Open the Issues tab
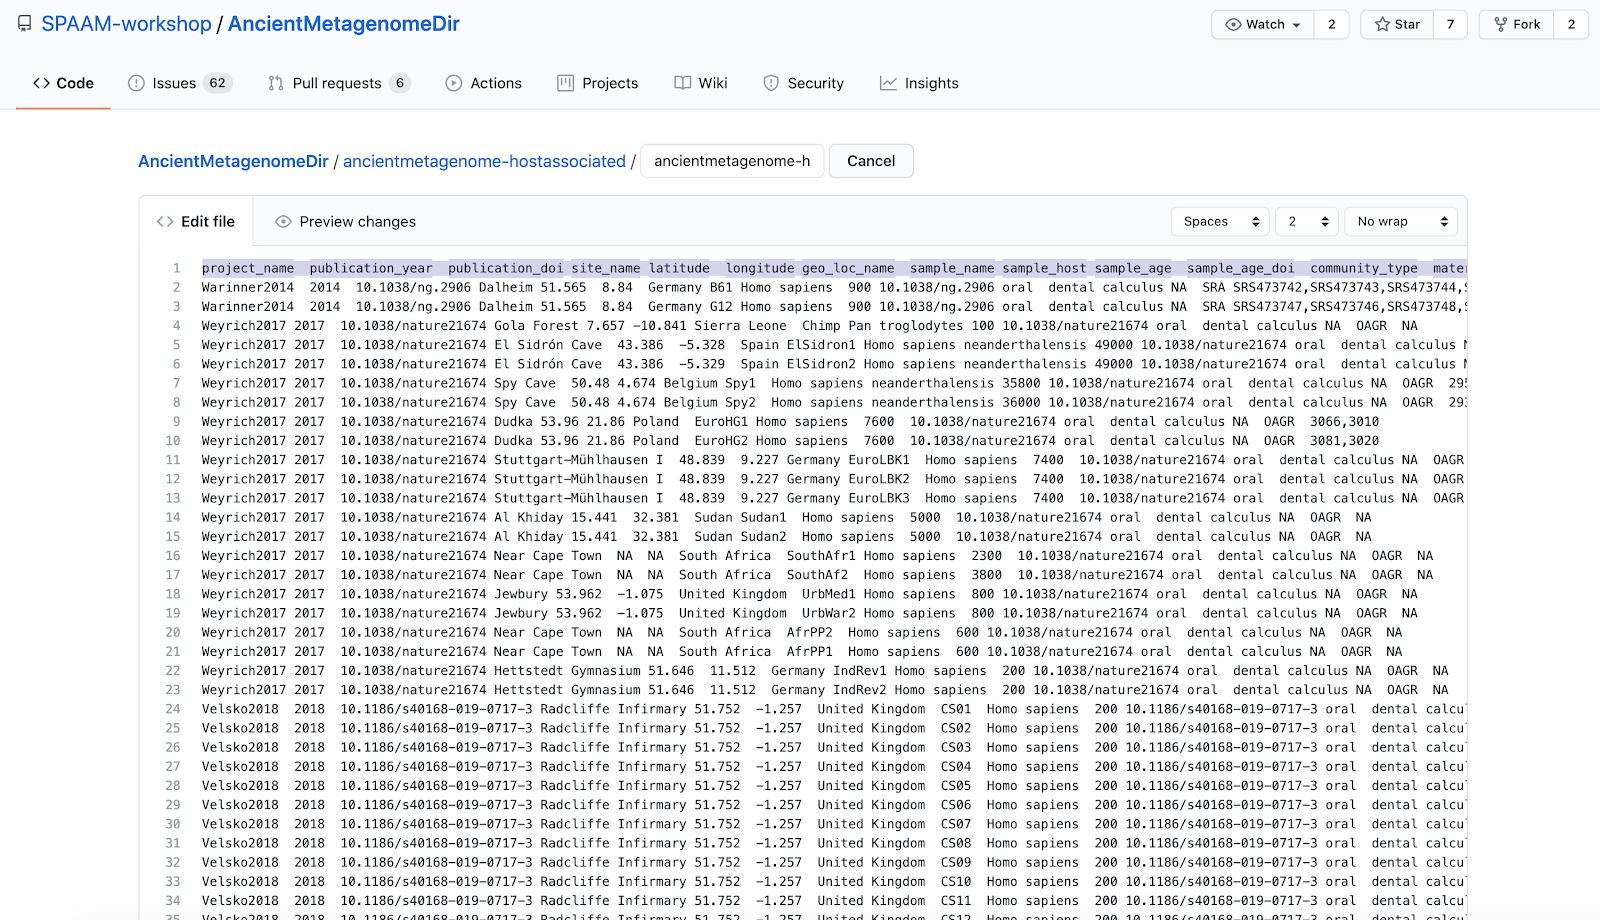The image size is (1600, 920). coord(180,83)
